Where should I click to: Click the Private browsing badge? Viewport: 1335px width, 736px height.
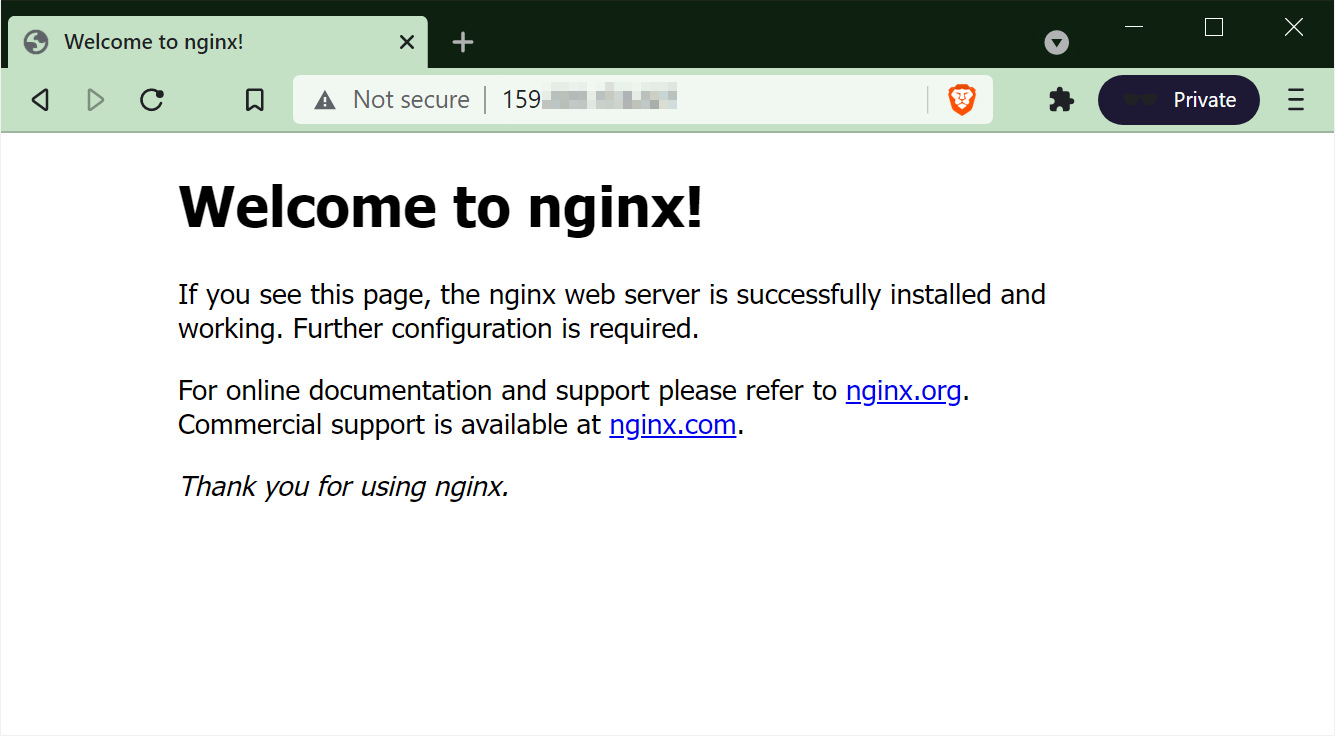1178,99
